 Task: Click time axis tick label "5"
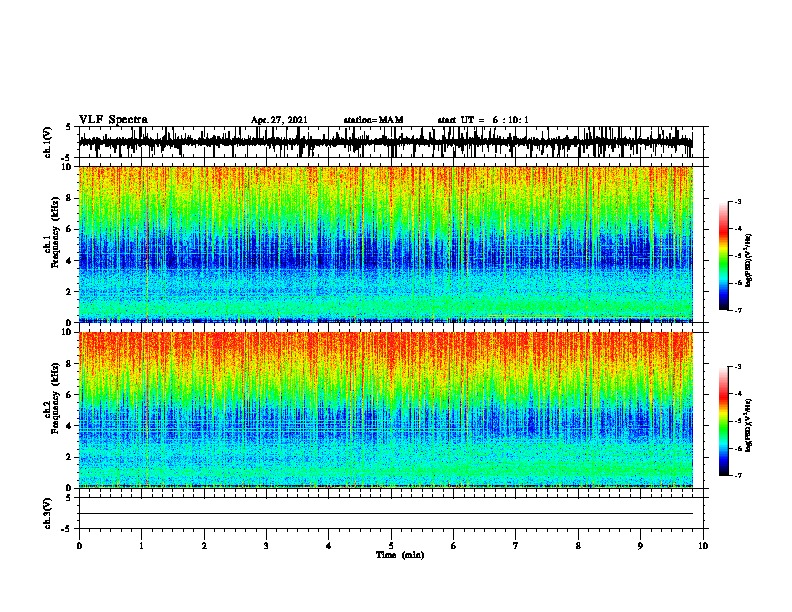tap(391, 546)
